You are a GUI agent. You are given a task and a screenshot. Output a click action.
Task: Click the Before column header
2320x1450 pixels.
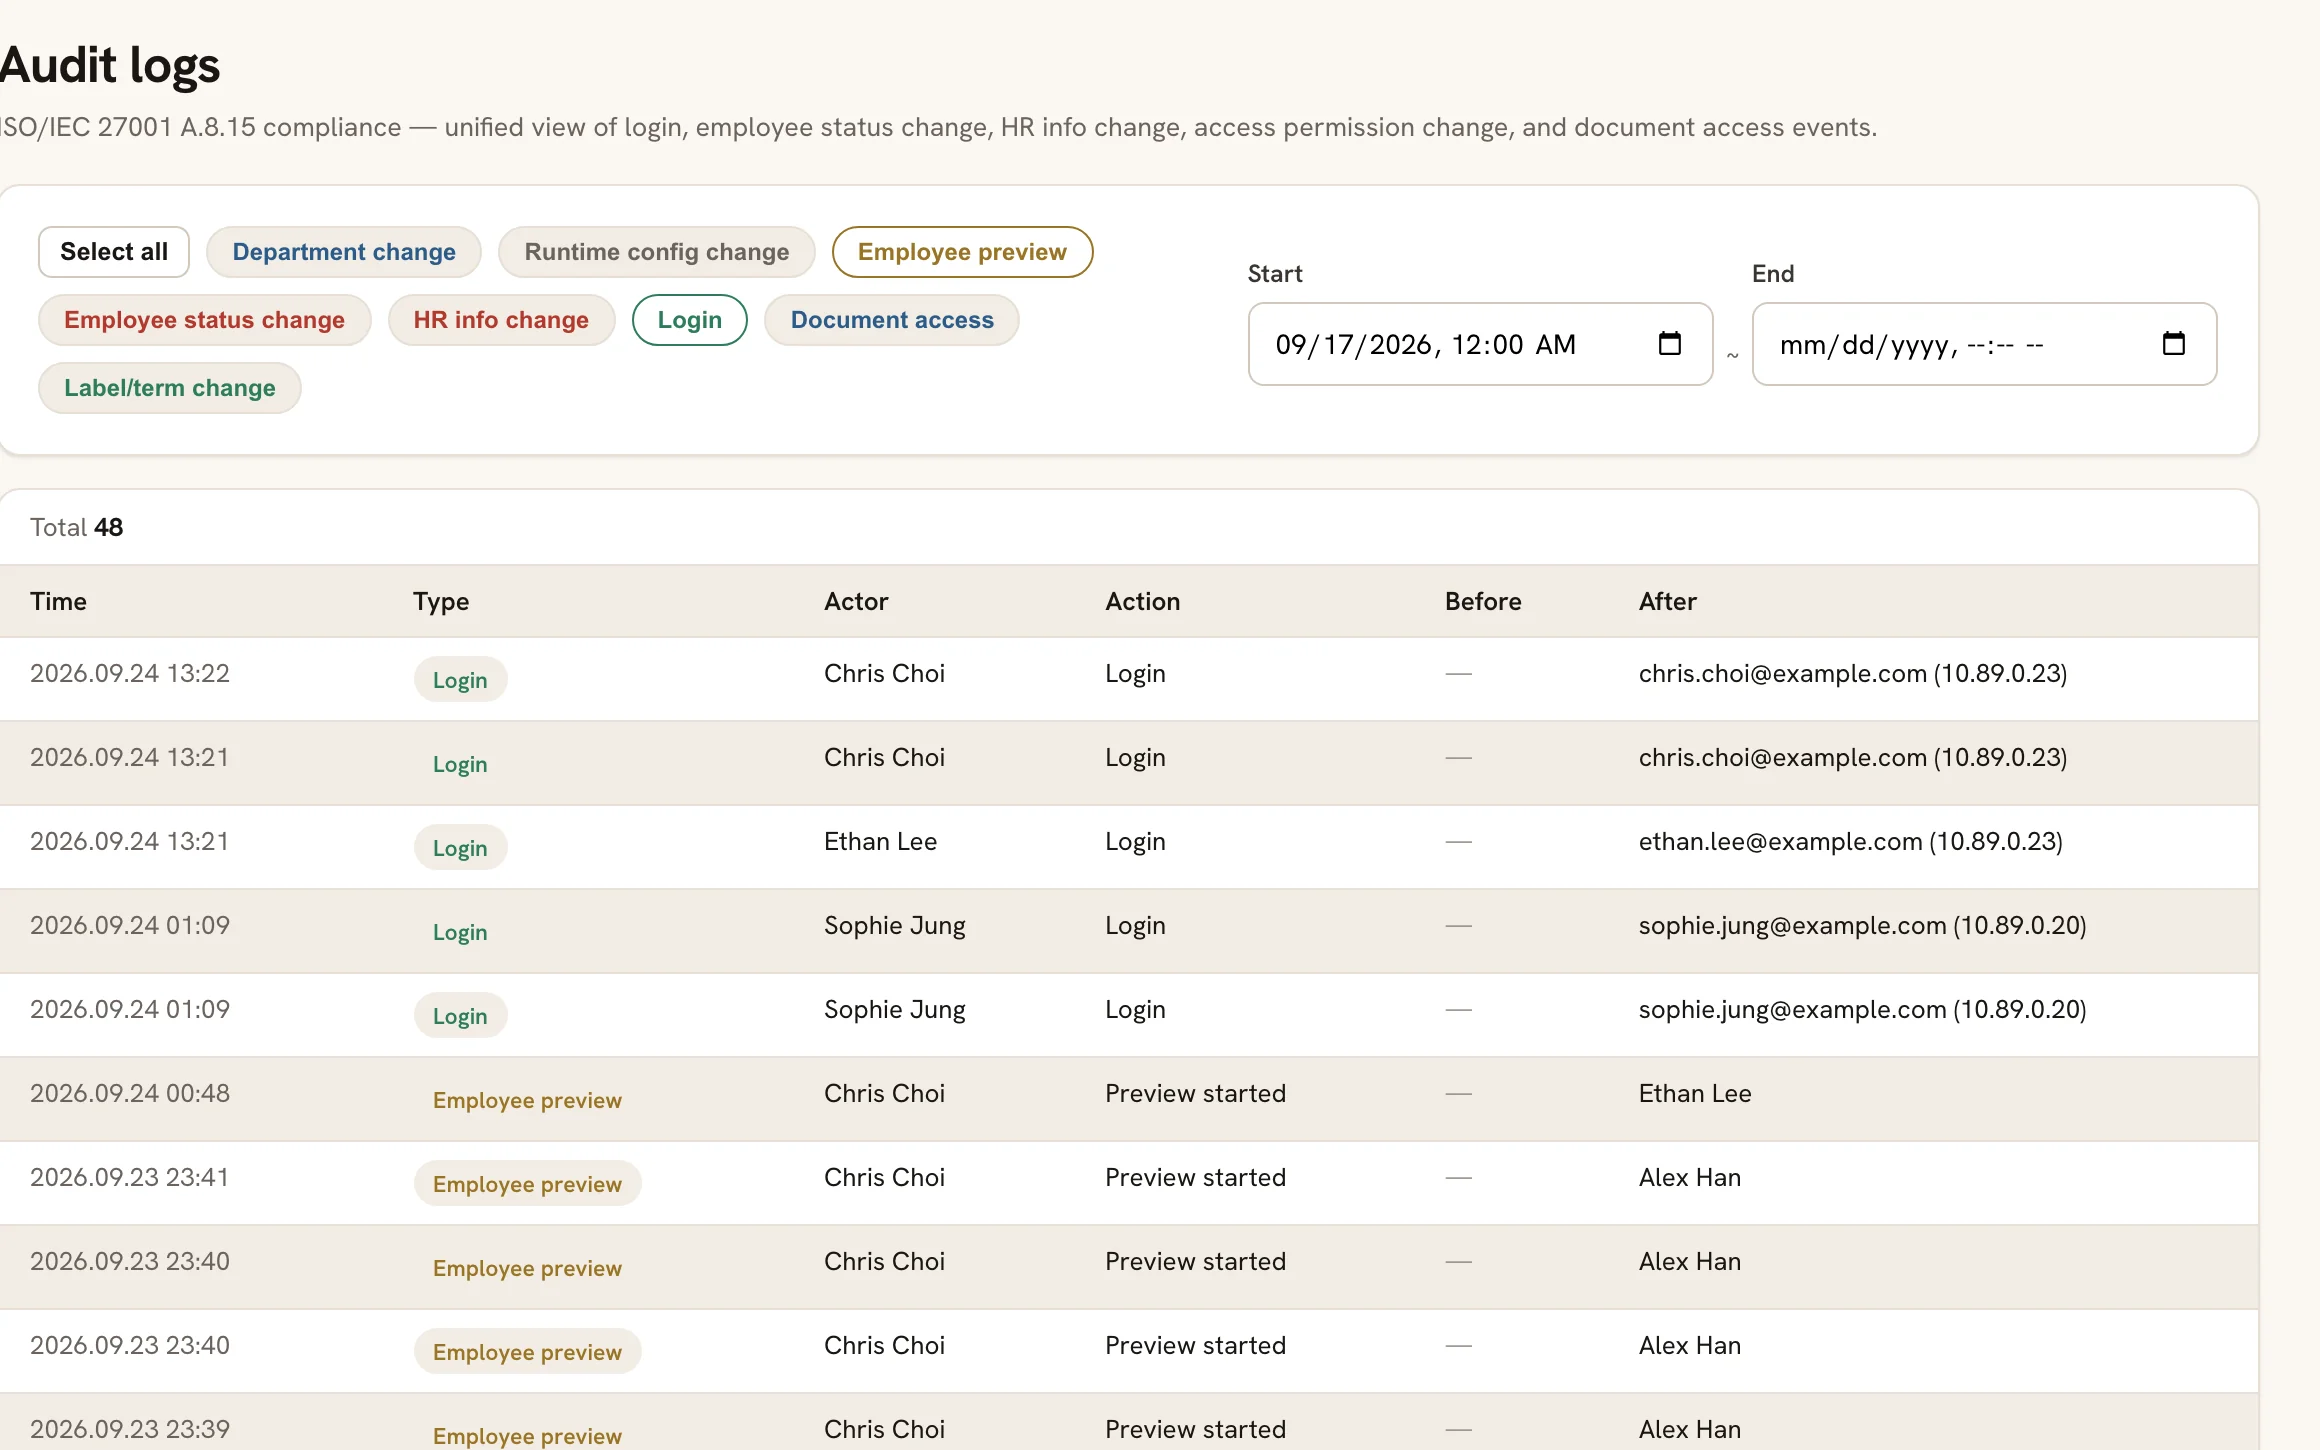[1483, 601]
